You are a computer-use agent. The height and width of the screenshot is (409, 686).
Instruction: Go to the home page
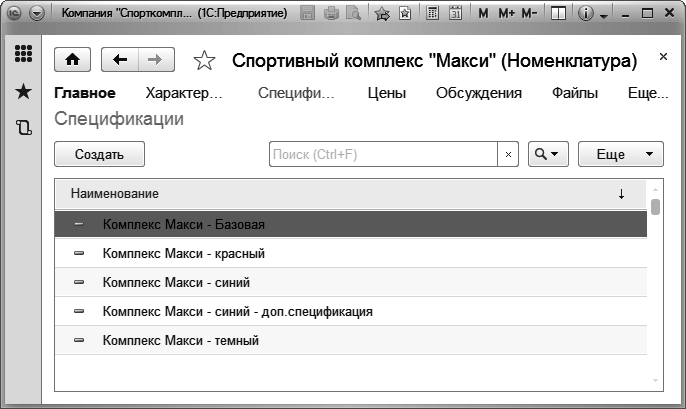72,60
